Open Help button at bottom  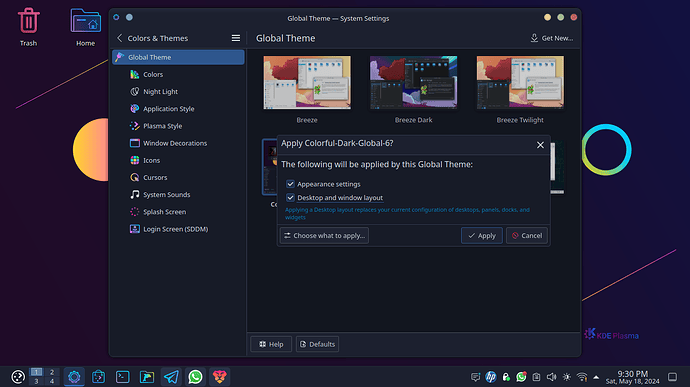pos(271,344)
